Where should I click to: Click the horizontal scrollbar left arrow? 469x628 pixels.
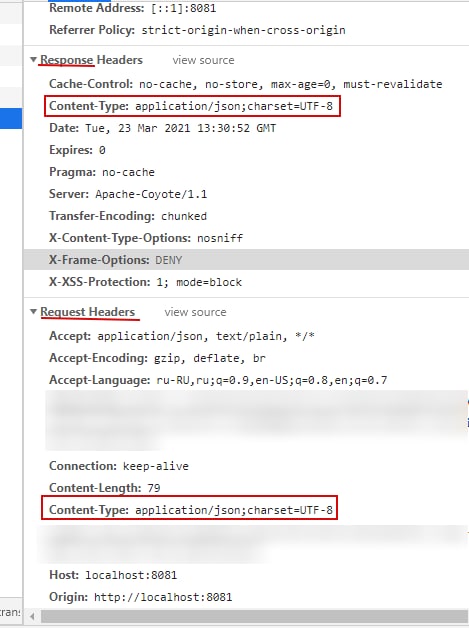click(x=32, y=616)
